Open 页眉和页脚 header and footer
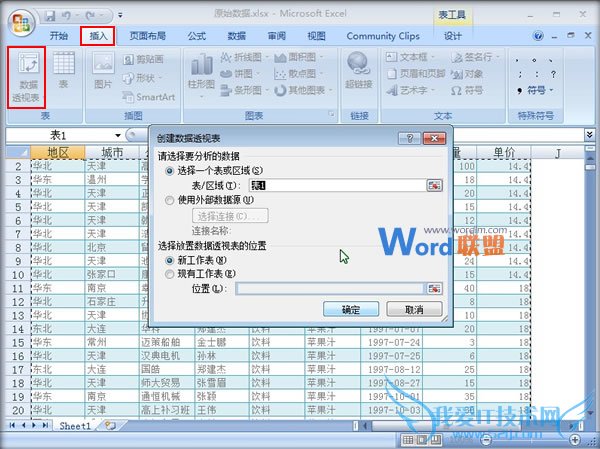 [416, 73]
